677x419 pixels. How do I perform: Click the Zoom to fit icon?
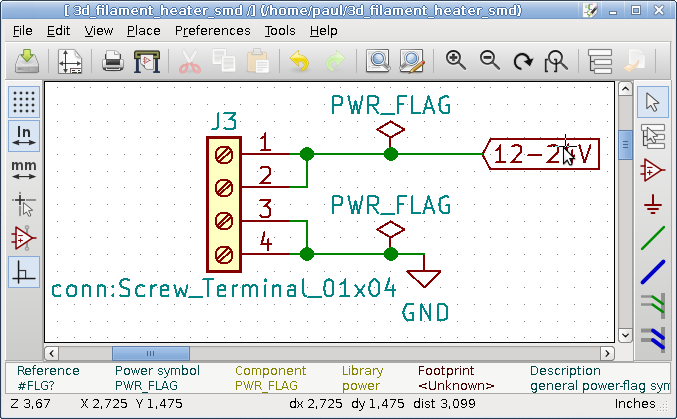pos(556,61)
